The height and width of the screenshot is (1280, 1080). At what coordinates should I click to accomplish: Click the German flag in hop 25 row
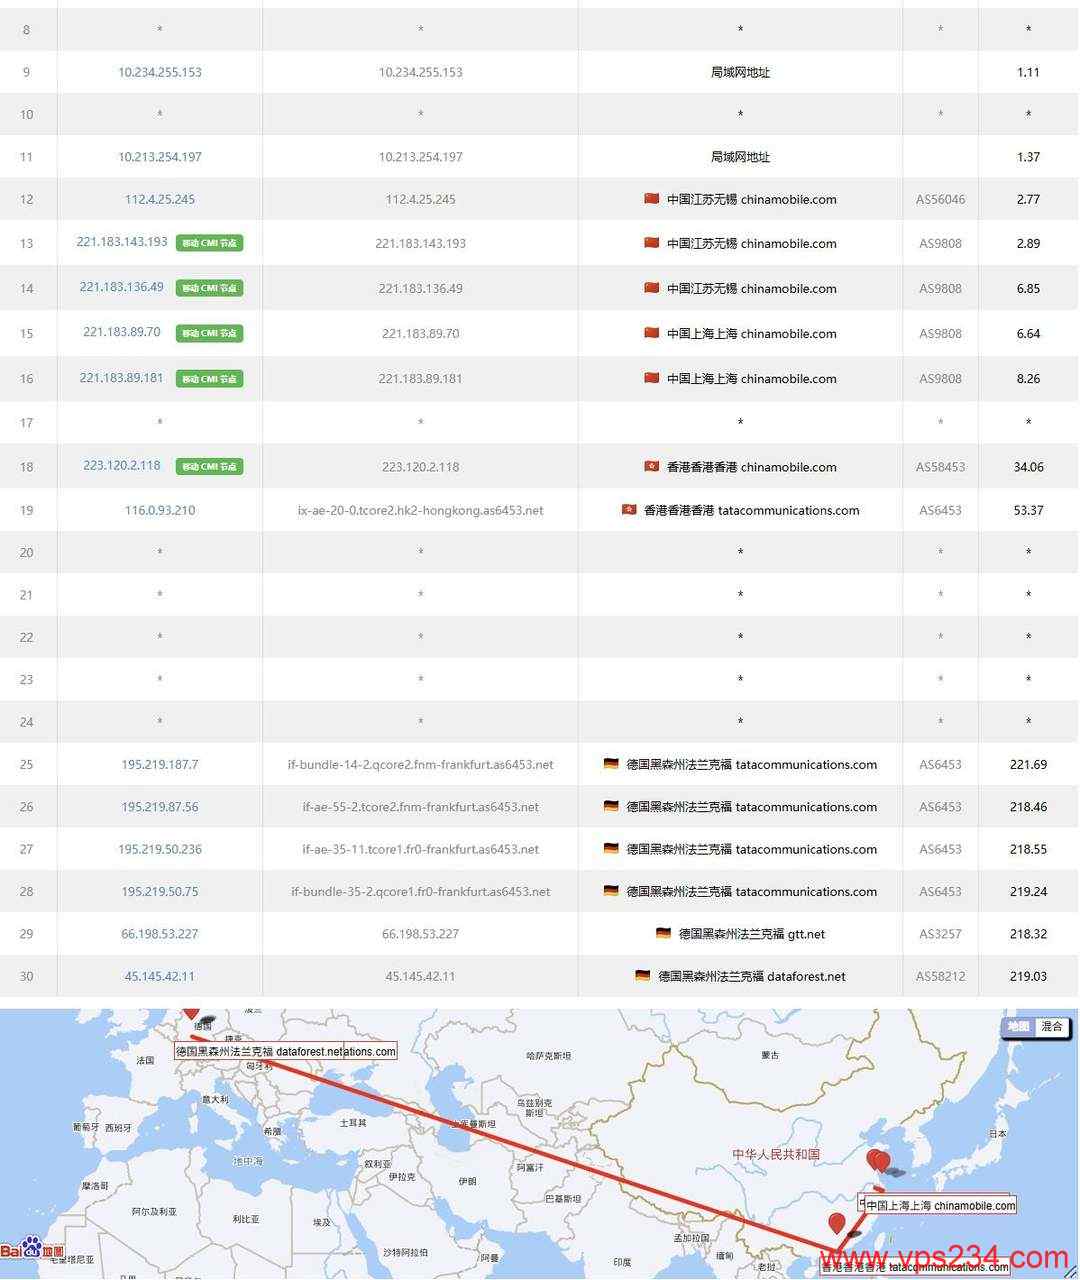(611, 764)
